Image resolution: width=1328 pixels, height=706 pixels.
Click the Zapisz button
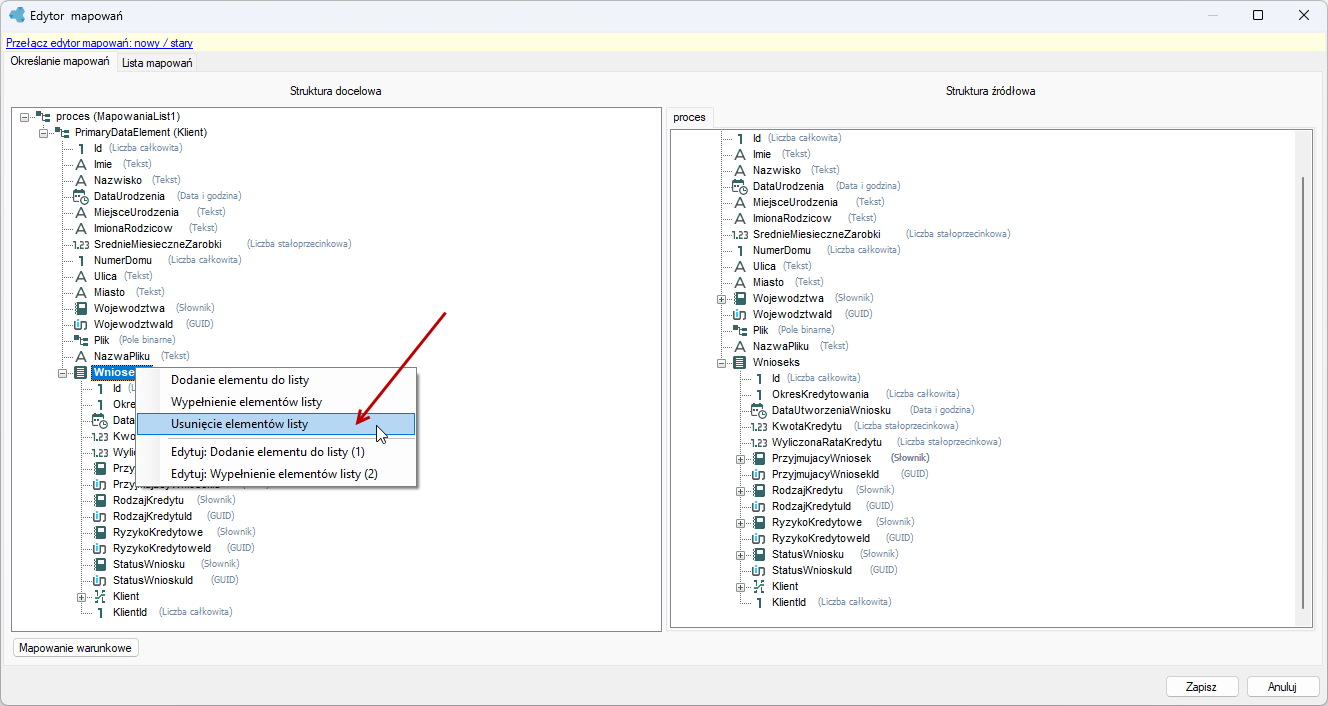pos(1202,687)
